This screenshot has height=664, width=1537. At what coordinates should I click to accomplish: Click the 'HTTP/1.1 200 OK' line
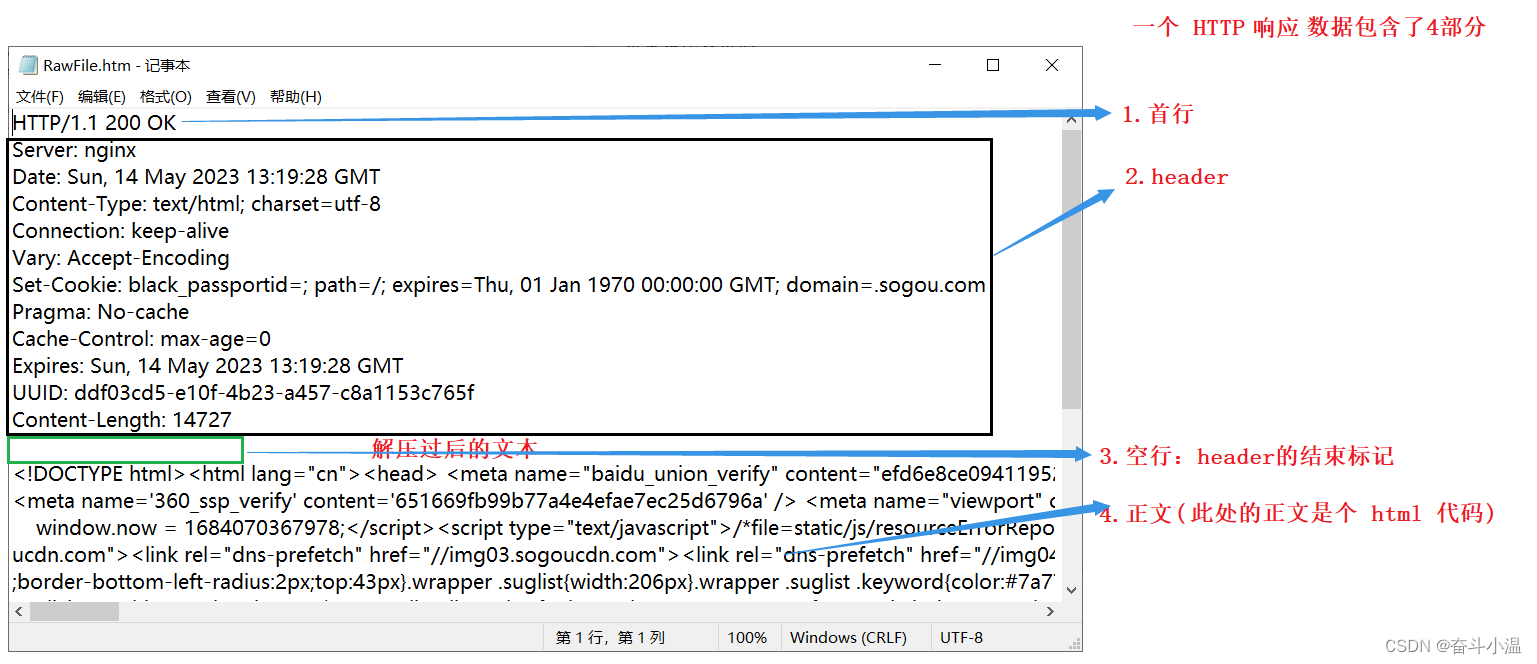[94, 123]
